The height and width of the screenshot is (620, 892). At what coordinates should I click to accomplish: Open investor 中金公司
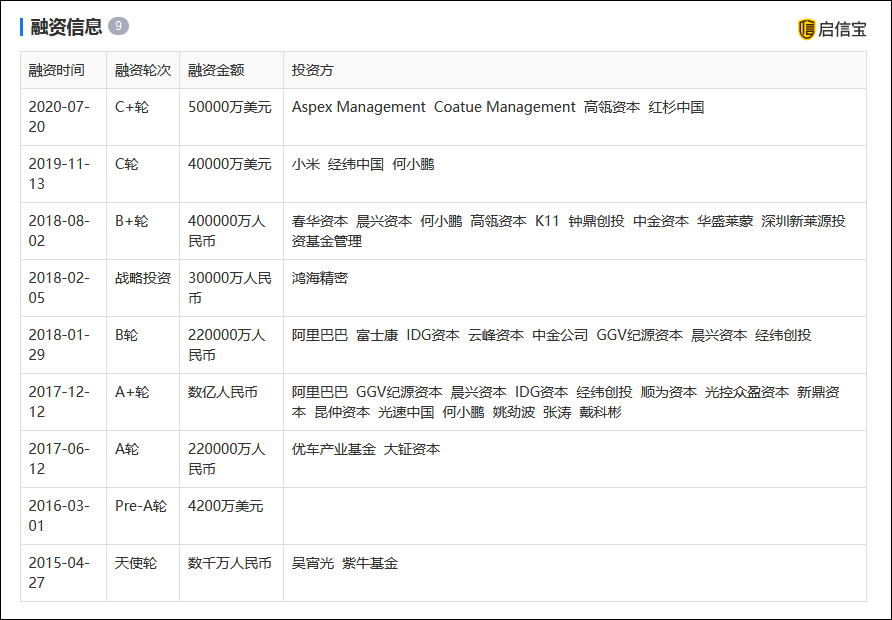point(560,334)
